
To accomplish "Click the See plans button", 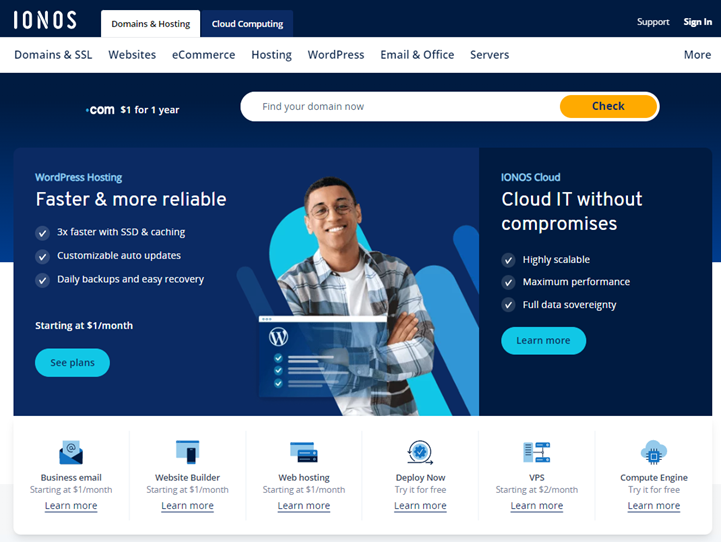I will click(72, 363).
